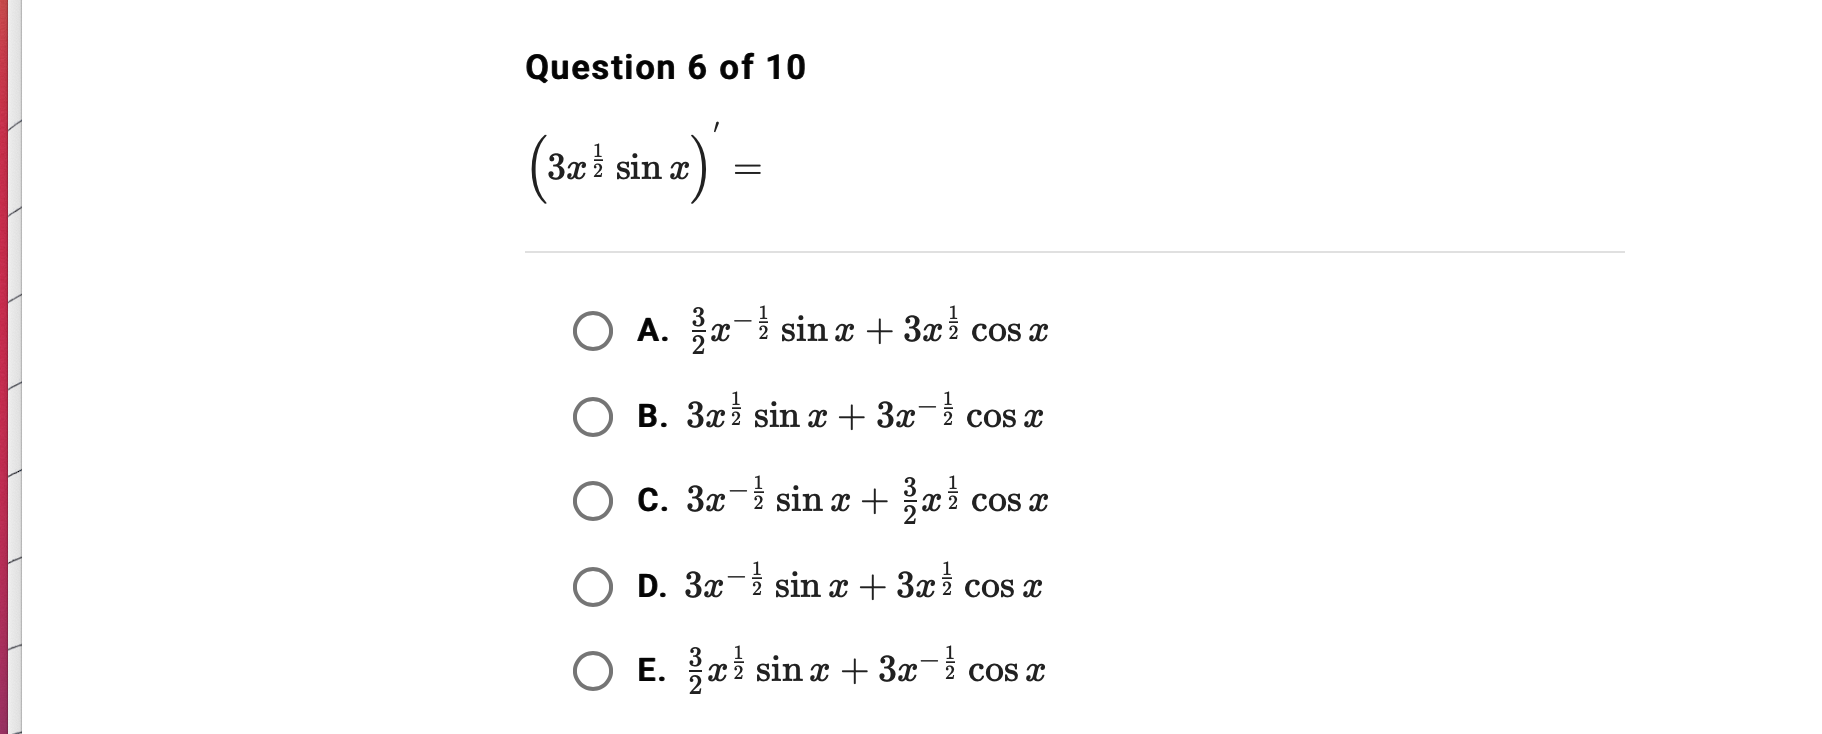Click the label 'A.' beside the first option

point(653,330)
